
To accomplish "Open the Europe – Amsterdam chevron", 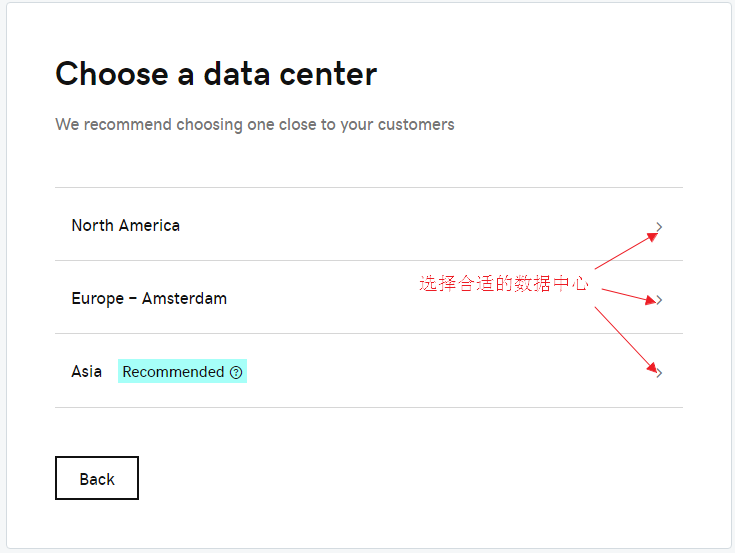I will (659, 300).
